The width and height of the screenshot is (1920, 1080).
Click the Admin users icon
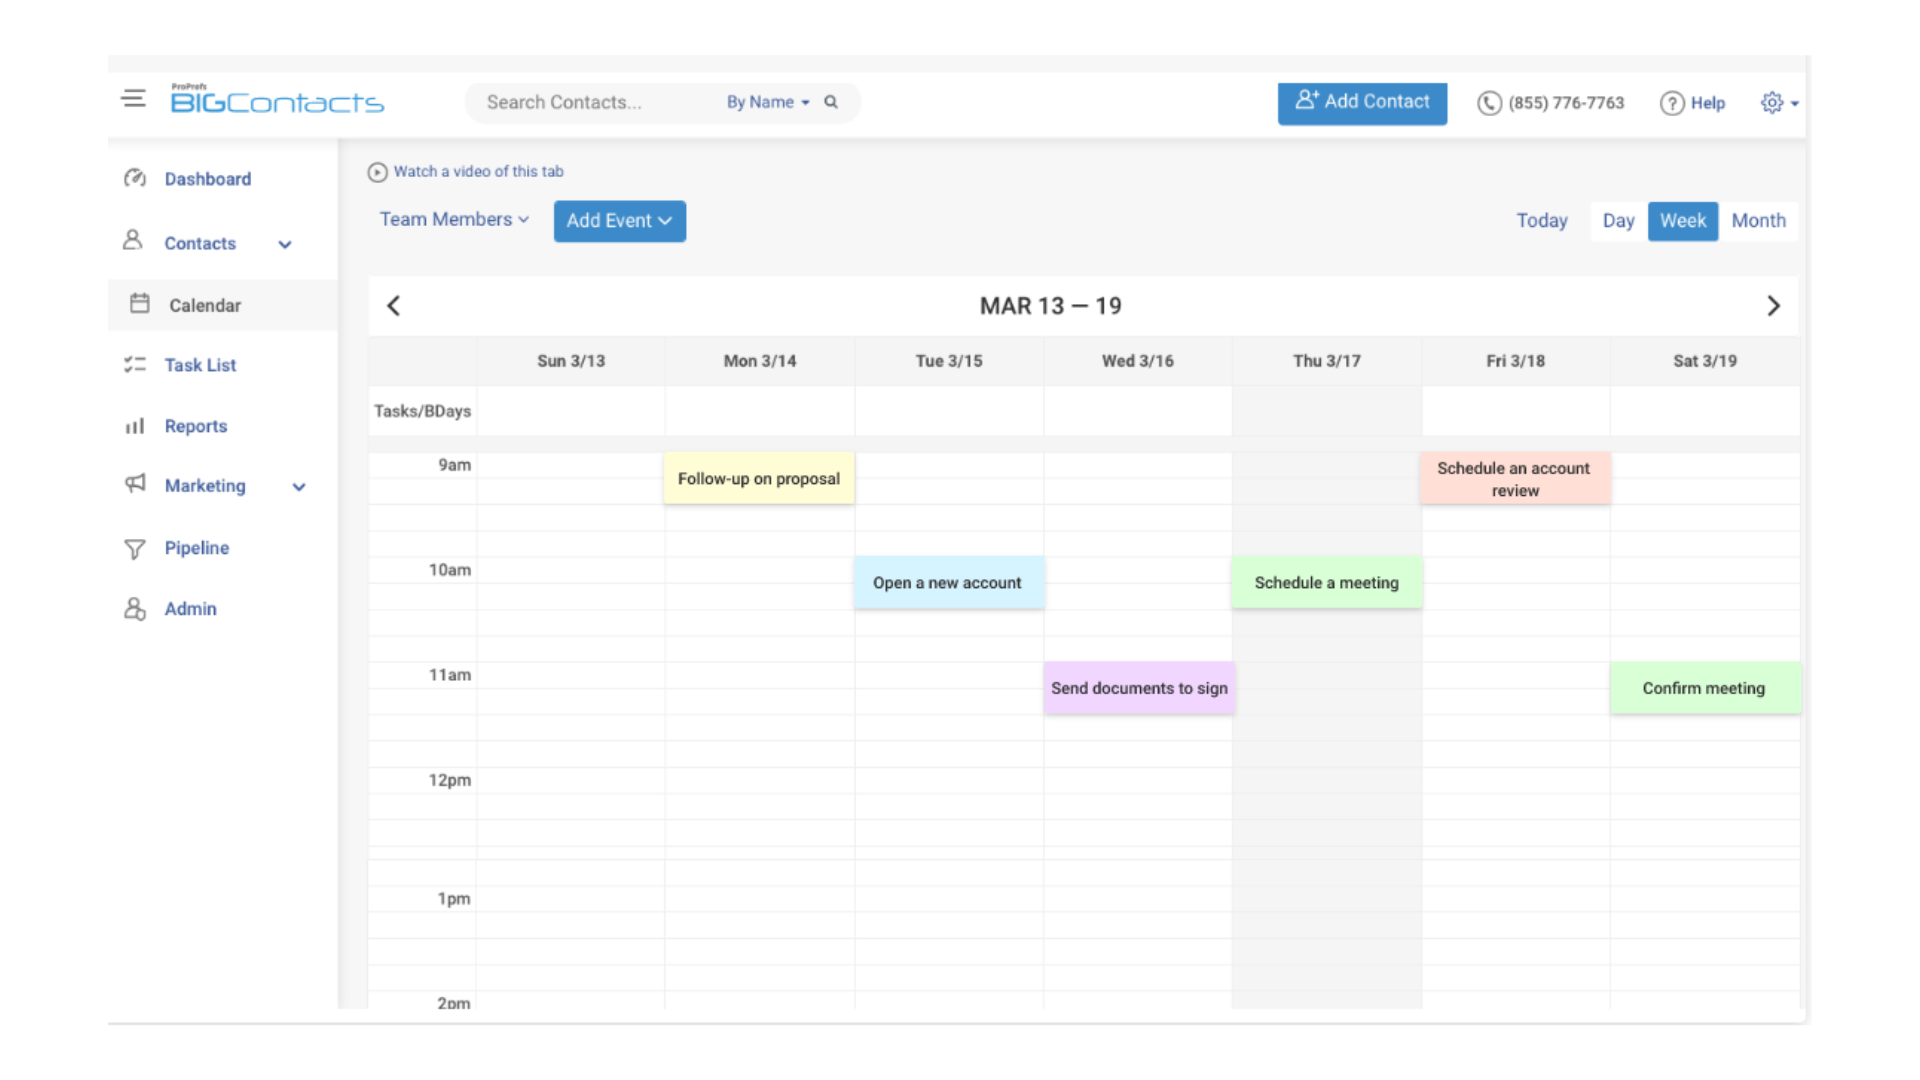(135, 608)
